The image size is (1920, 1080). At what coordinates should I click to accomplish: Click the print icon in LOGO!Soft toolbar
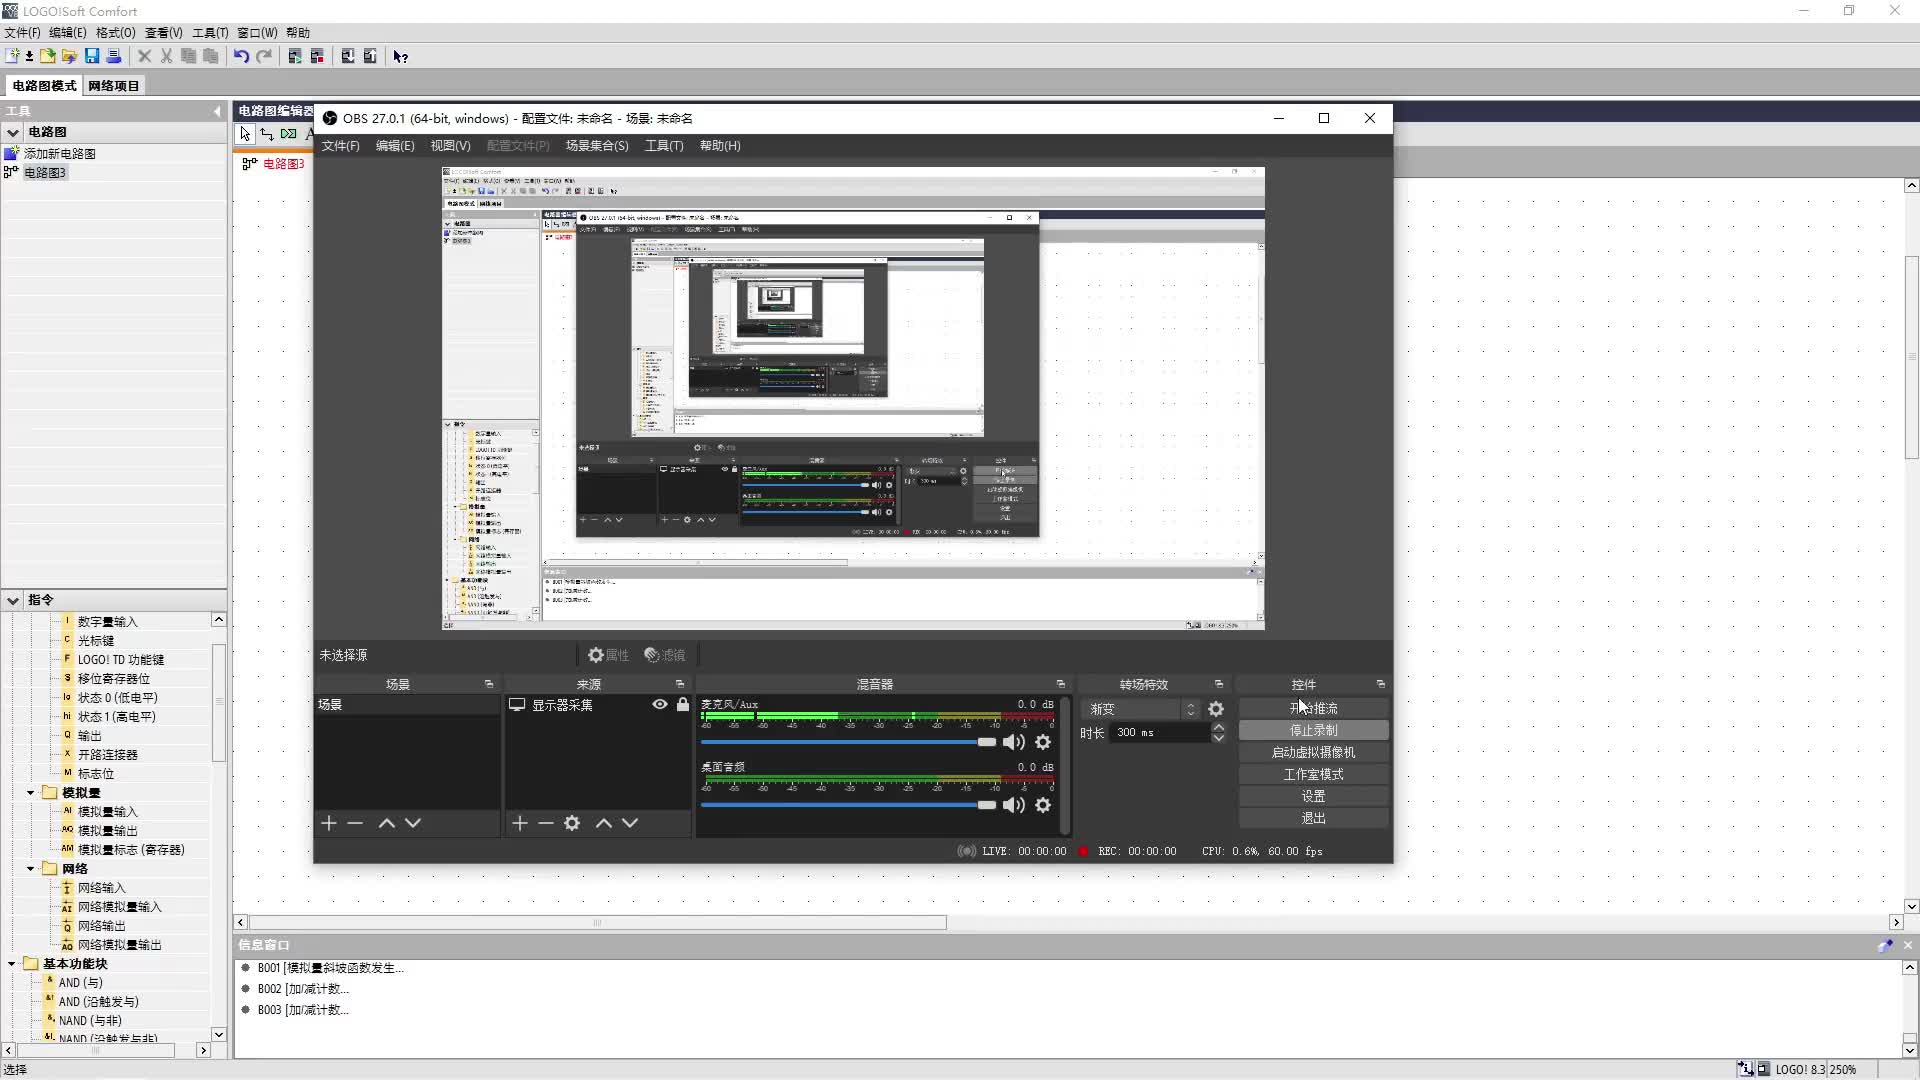(x=114, y=56)
